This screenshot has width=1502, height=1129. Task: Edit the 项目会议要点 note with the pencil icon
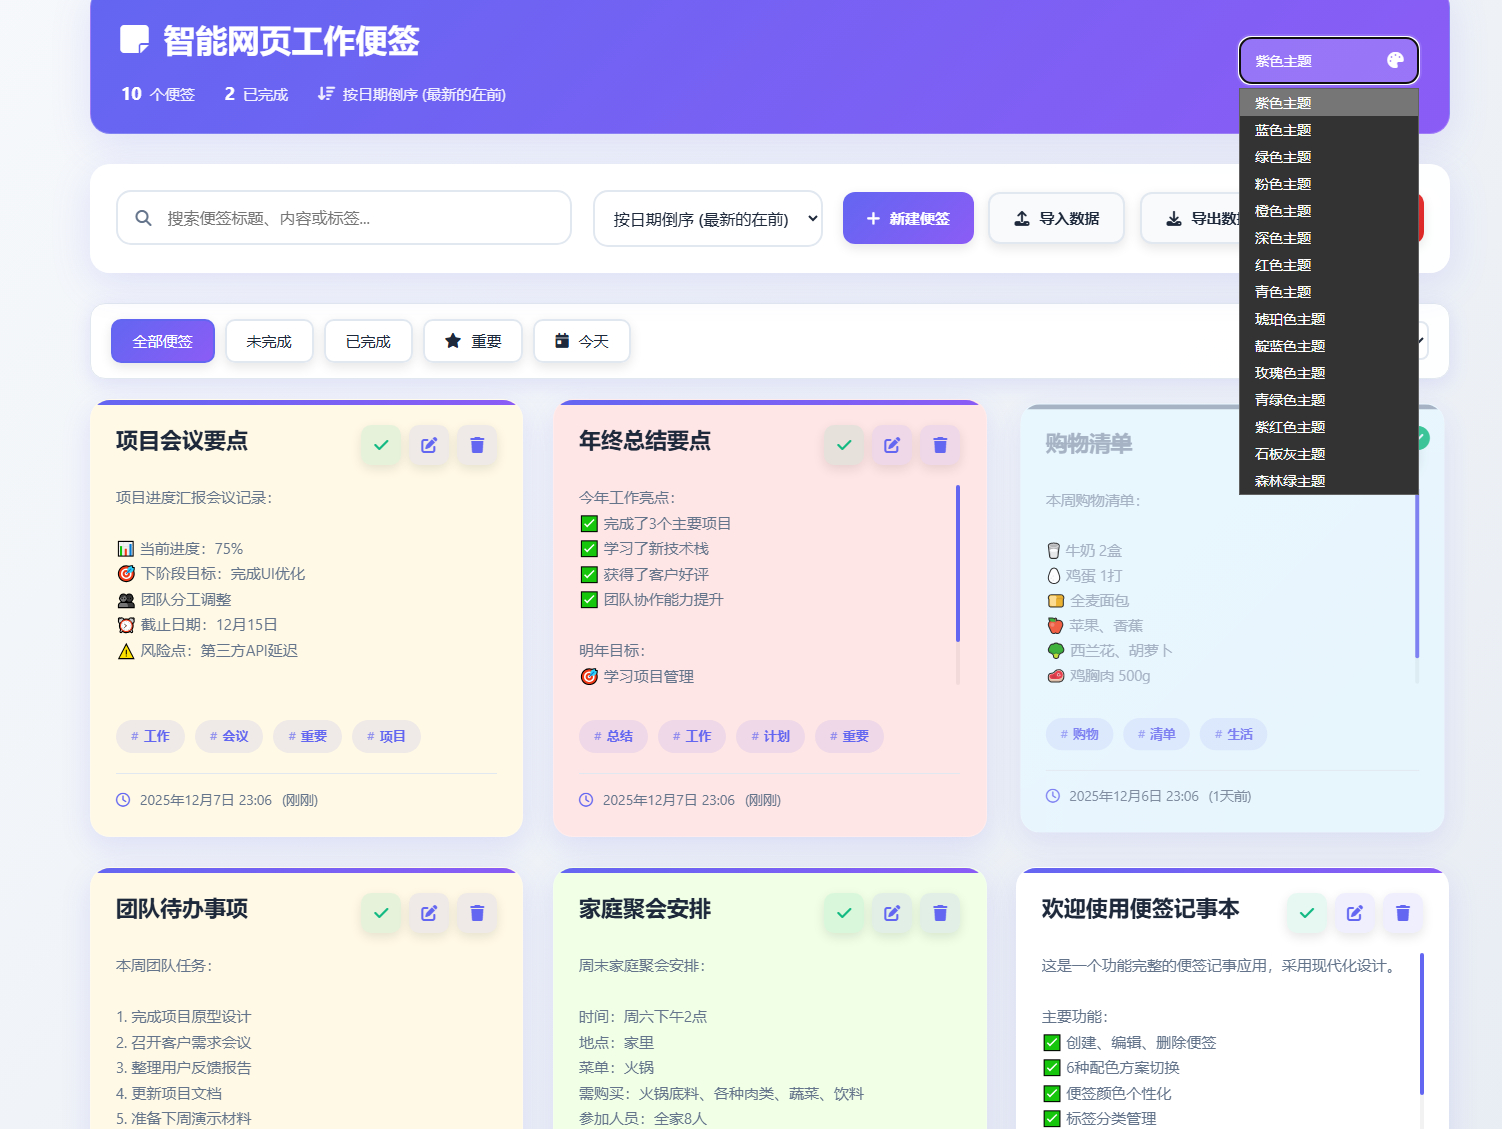pyautogui.click(x=429, y=445)
